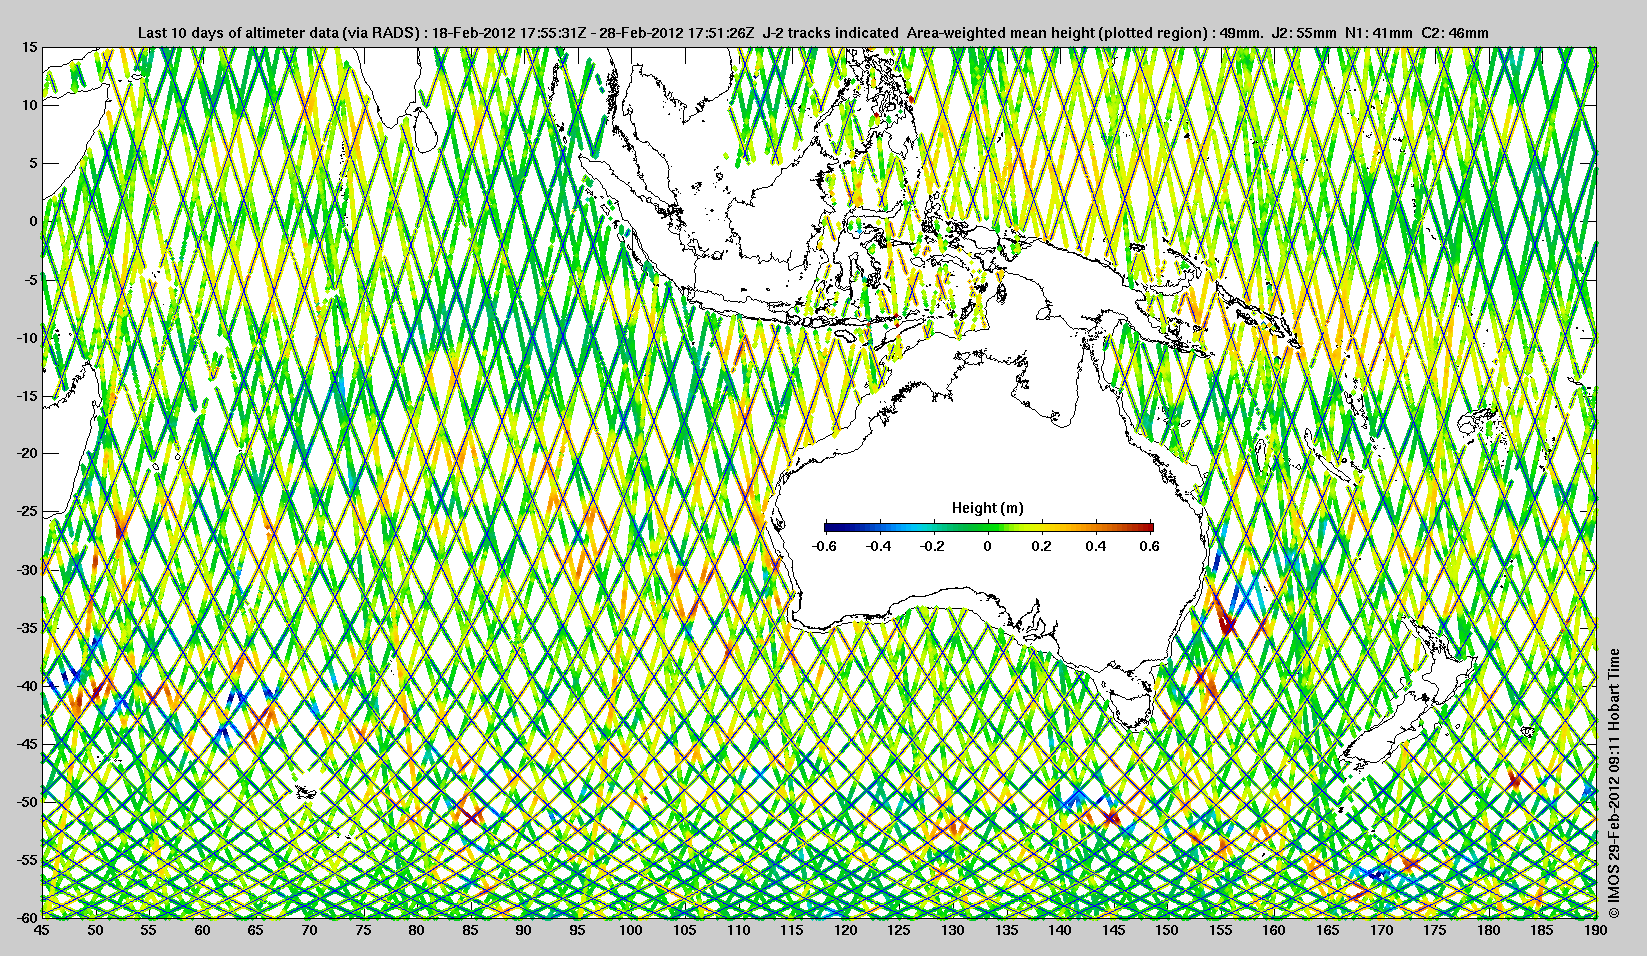Click the '0.2' colorbar tick label
The width and height of the screenshot is (1647, 956).
click(x=1042, y=546)
